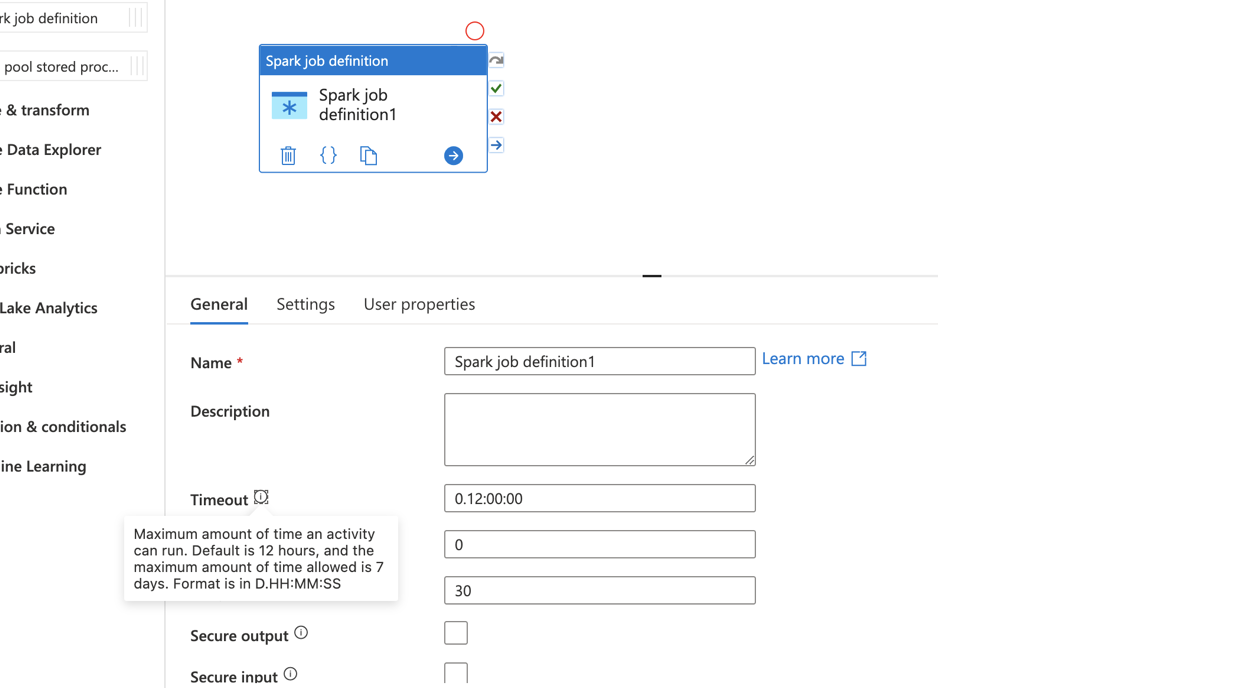Enable the Secure input checkbox
This screenshot has height=688, width=1248.
click(456, 674)
